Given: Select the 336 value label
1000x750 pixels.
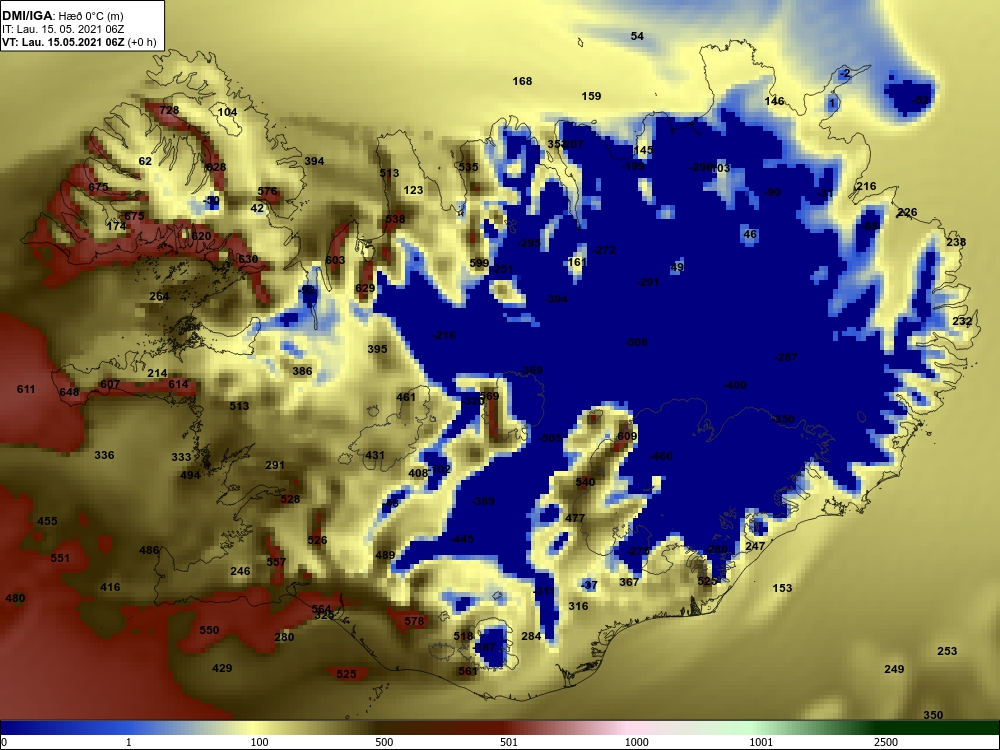Looking at the screenshot, I should 104,455.
